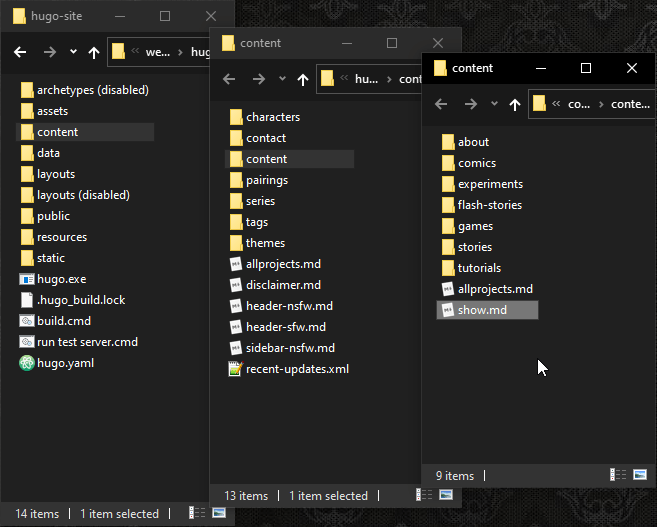Select the recent-updates.xml file icon
657x527 pixels.
[236, 369]
